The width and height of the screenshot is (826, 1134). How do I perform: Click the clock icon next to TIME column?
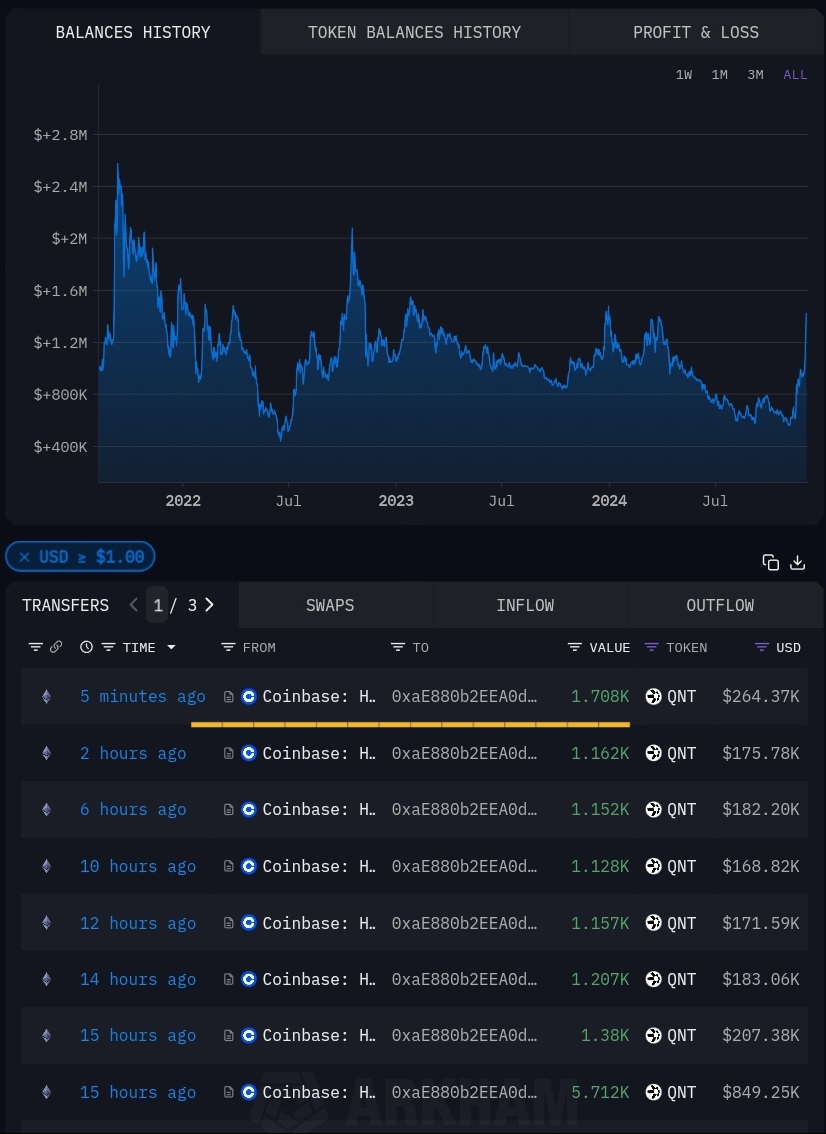coord(86,647)
